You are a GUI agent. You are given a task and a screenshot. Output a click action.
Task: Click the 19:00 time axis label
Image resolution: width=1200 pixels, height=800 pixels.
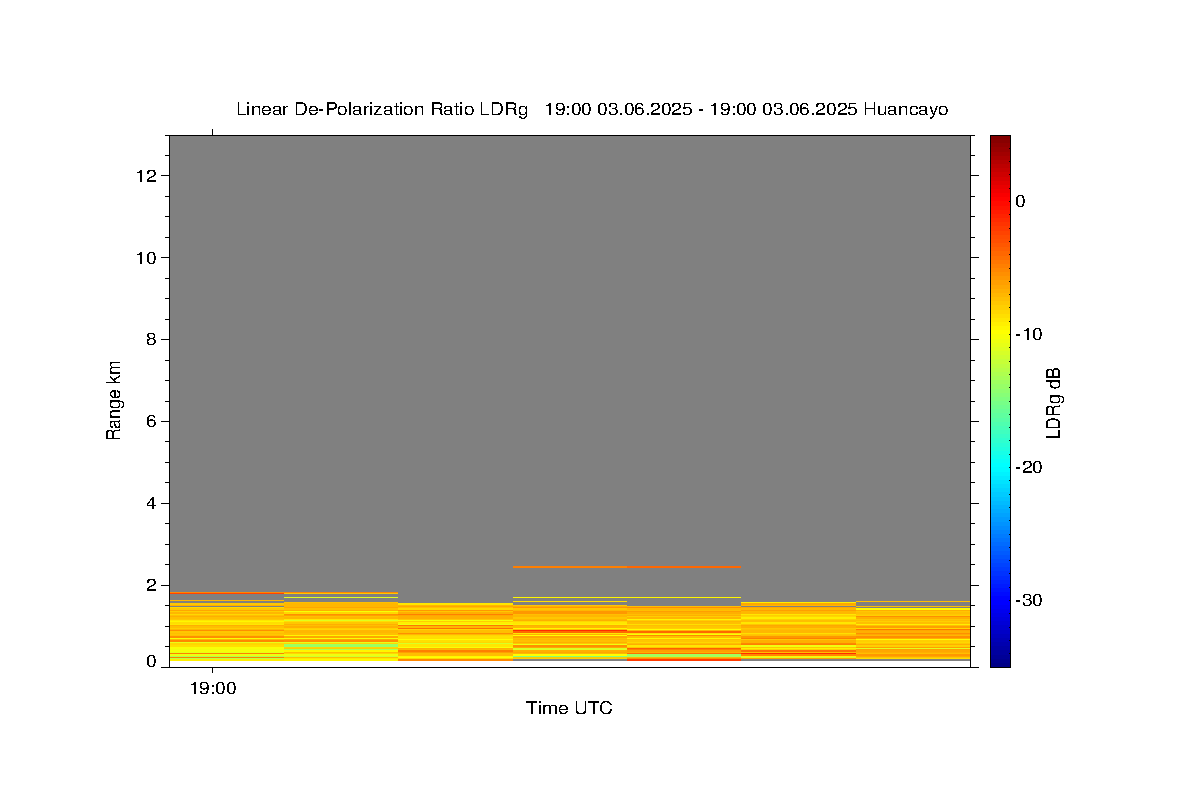213,688
